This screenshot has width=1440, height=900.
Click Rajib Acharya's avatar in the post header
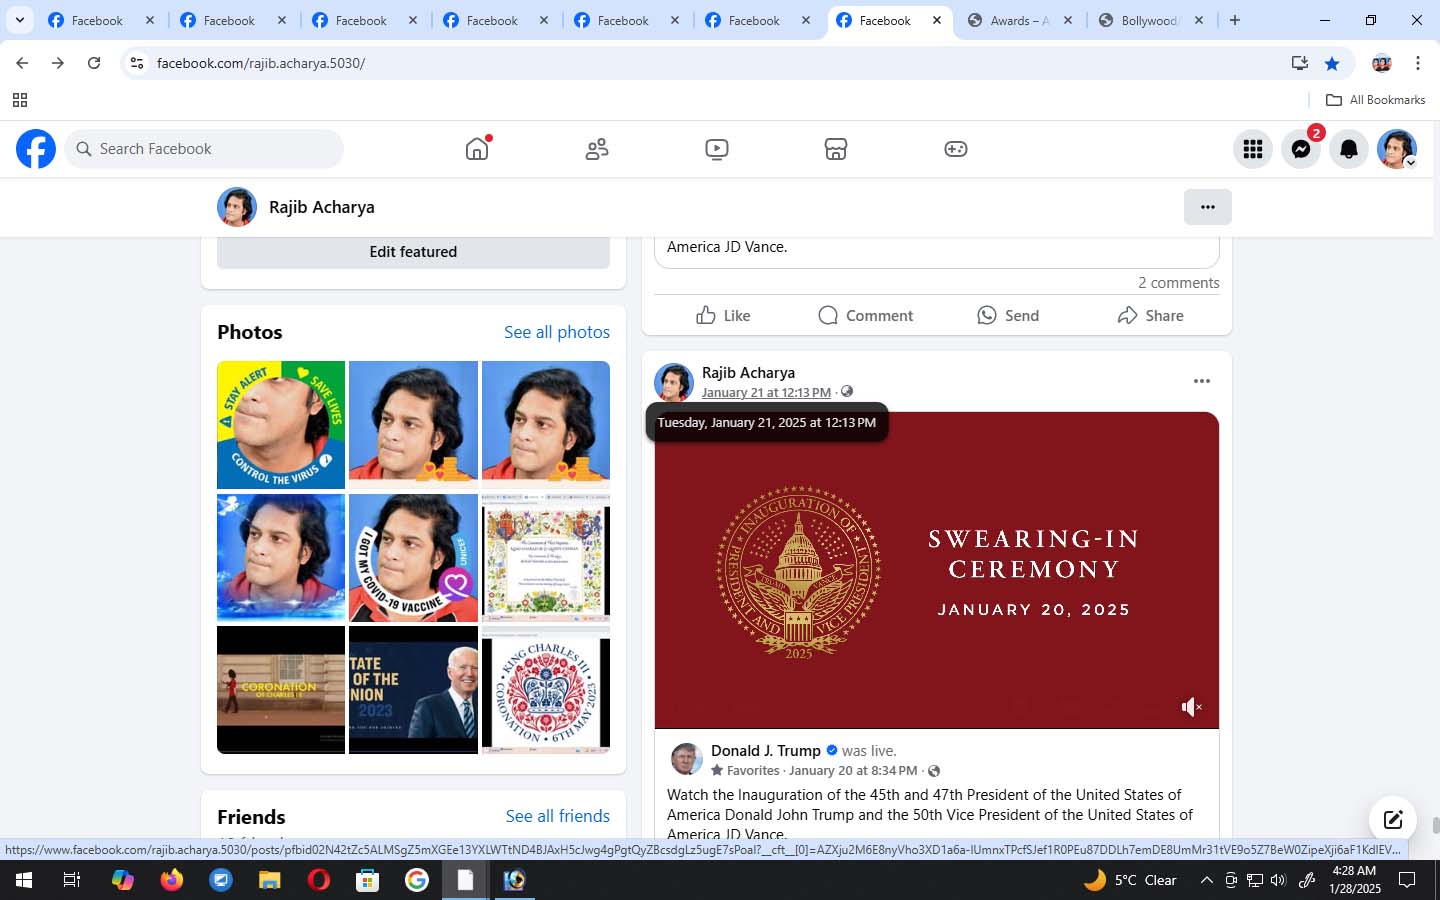click(674, 383)
